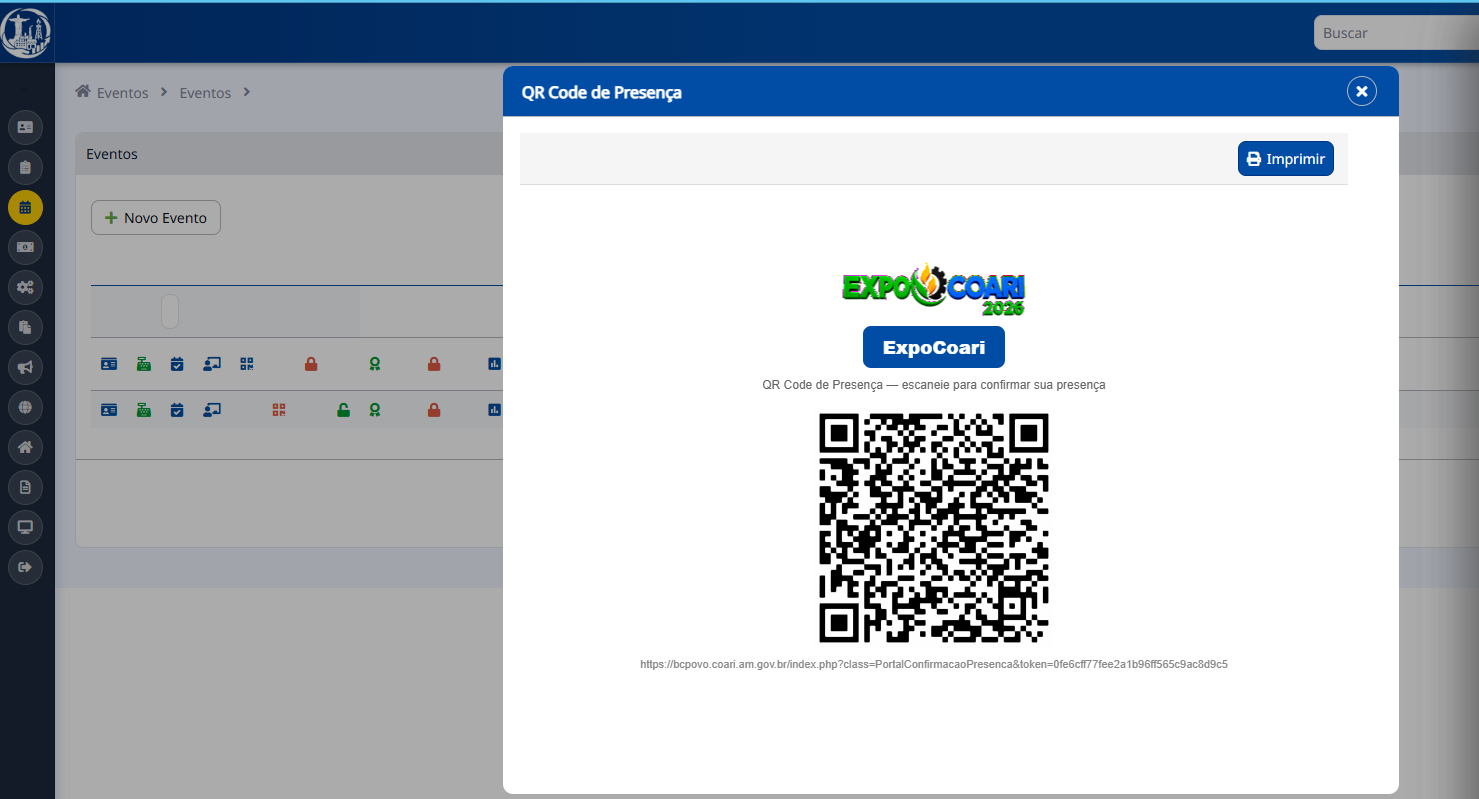This screenshot has width=1479, height=799.
Task: Click the small filter box in the table header
Action: [170, 312]
